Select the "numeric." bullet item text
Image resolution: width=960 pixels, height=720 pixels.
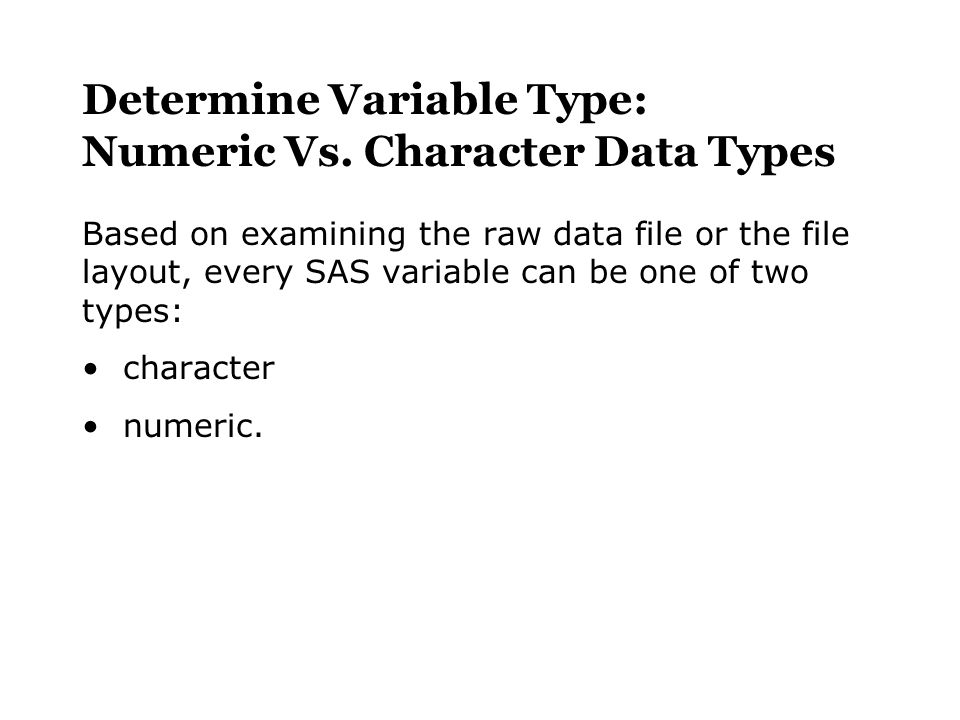click(193, 427)
